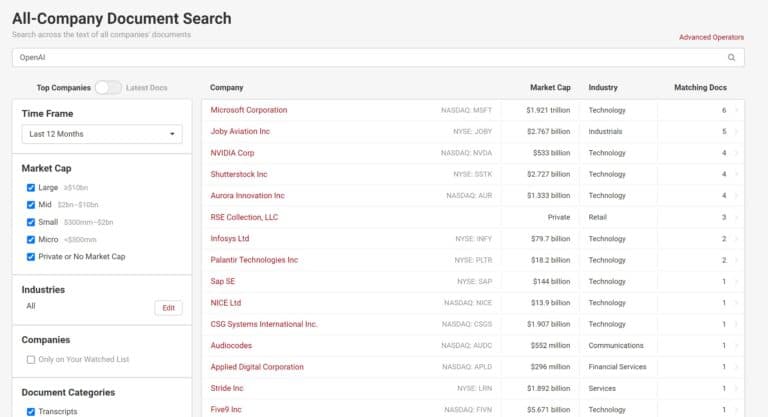Open Audiocodes company link
Viewport: 768px width, 417px height.
tap(231, 345)
